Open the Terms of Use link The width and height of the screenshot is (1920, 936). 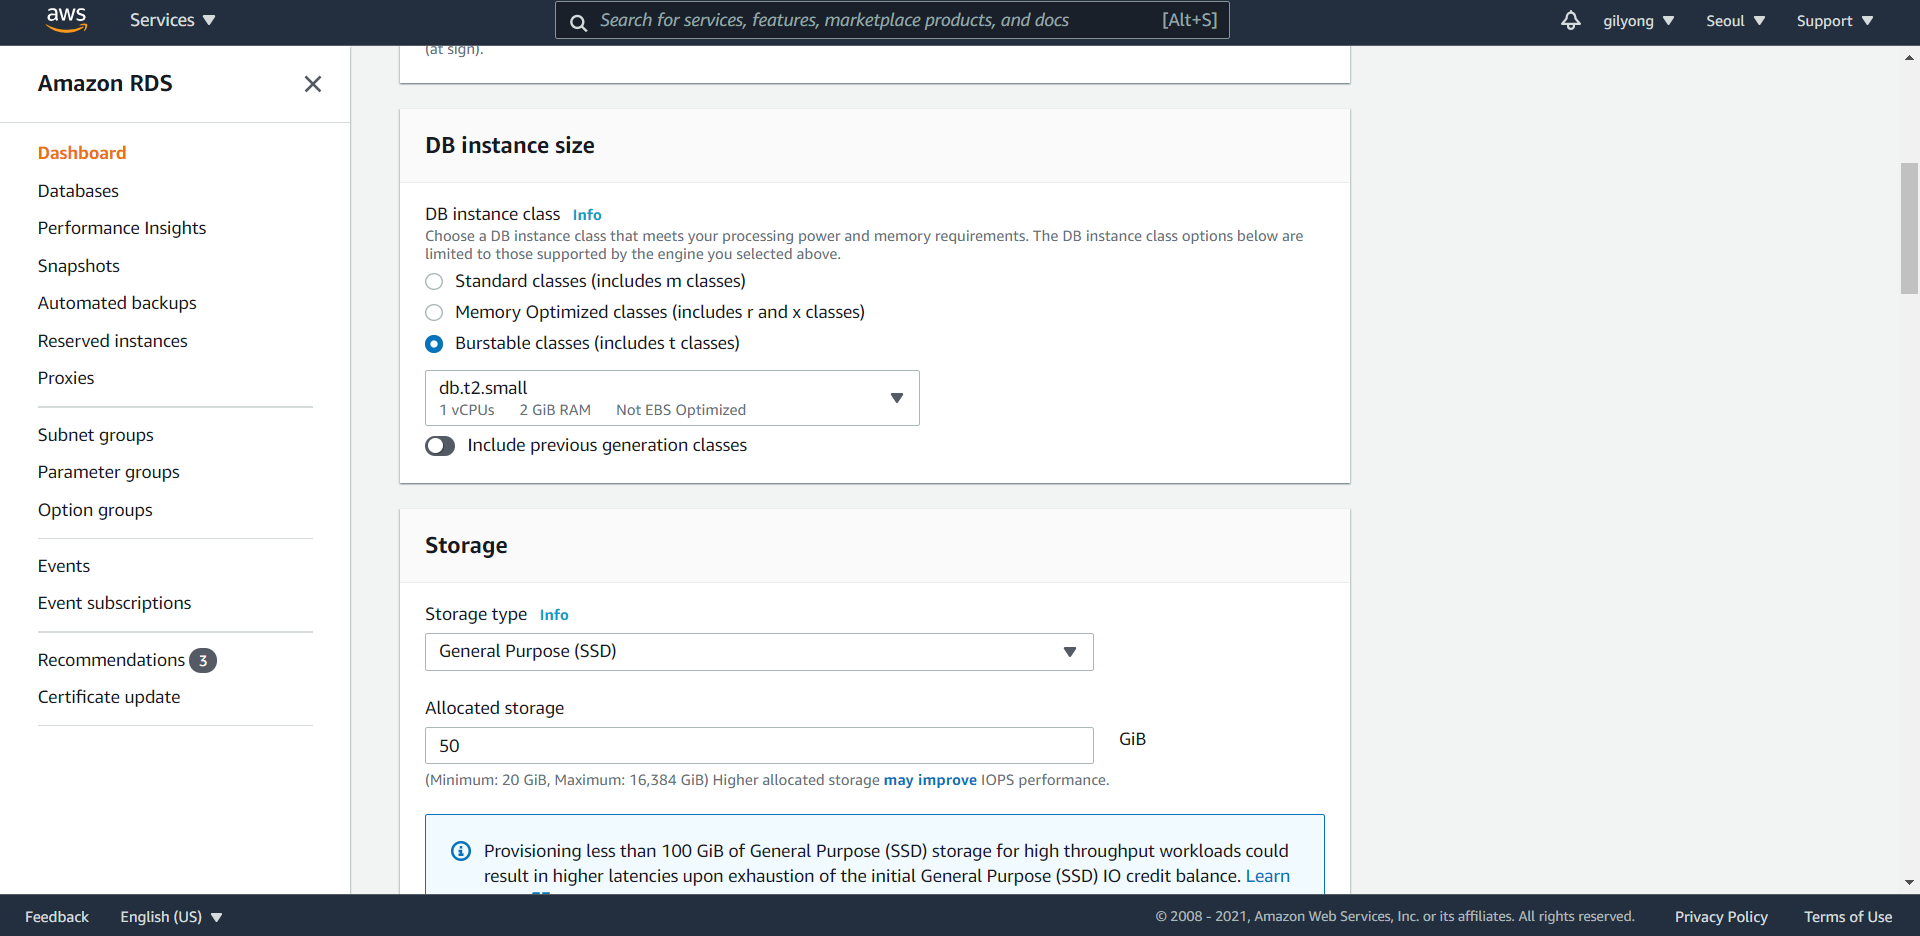click(1848, 917)
